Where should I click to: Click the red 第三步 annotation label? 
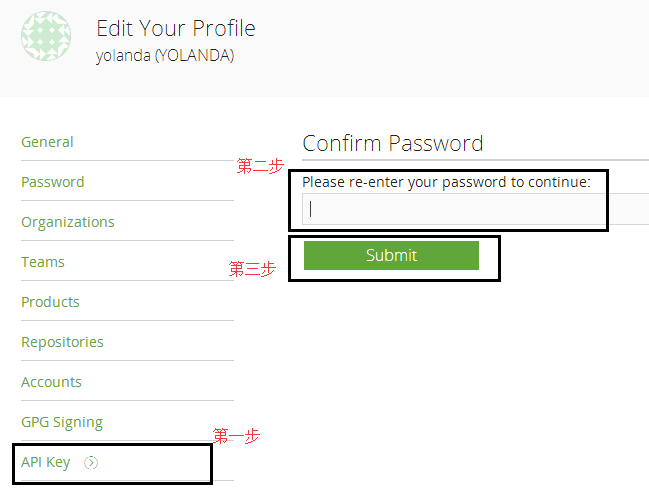[x=252, y=269]
